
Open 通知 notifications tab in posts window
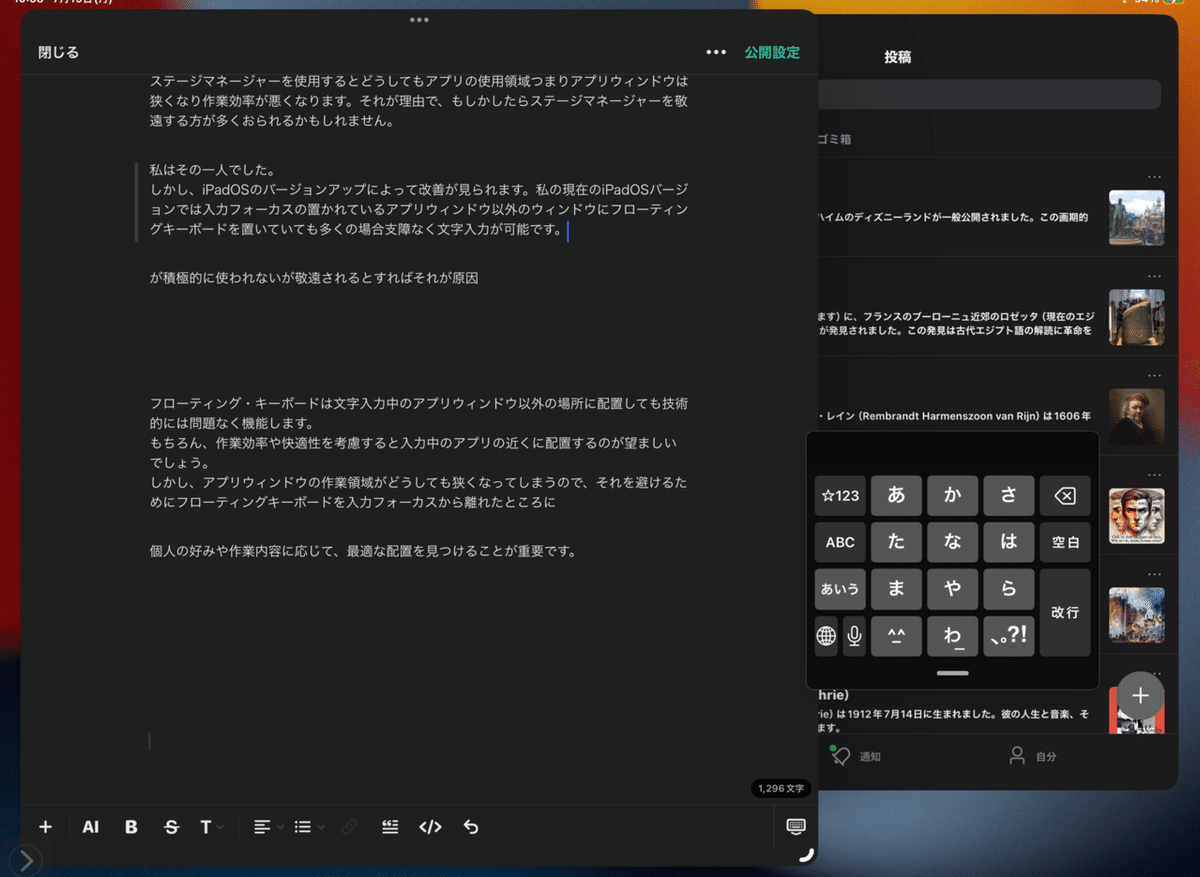pos(853,756)
